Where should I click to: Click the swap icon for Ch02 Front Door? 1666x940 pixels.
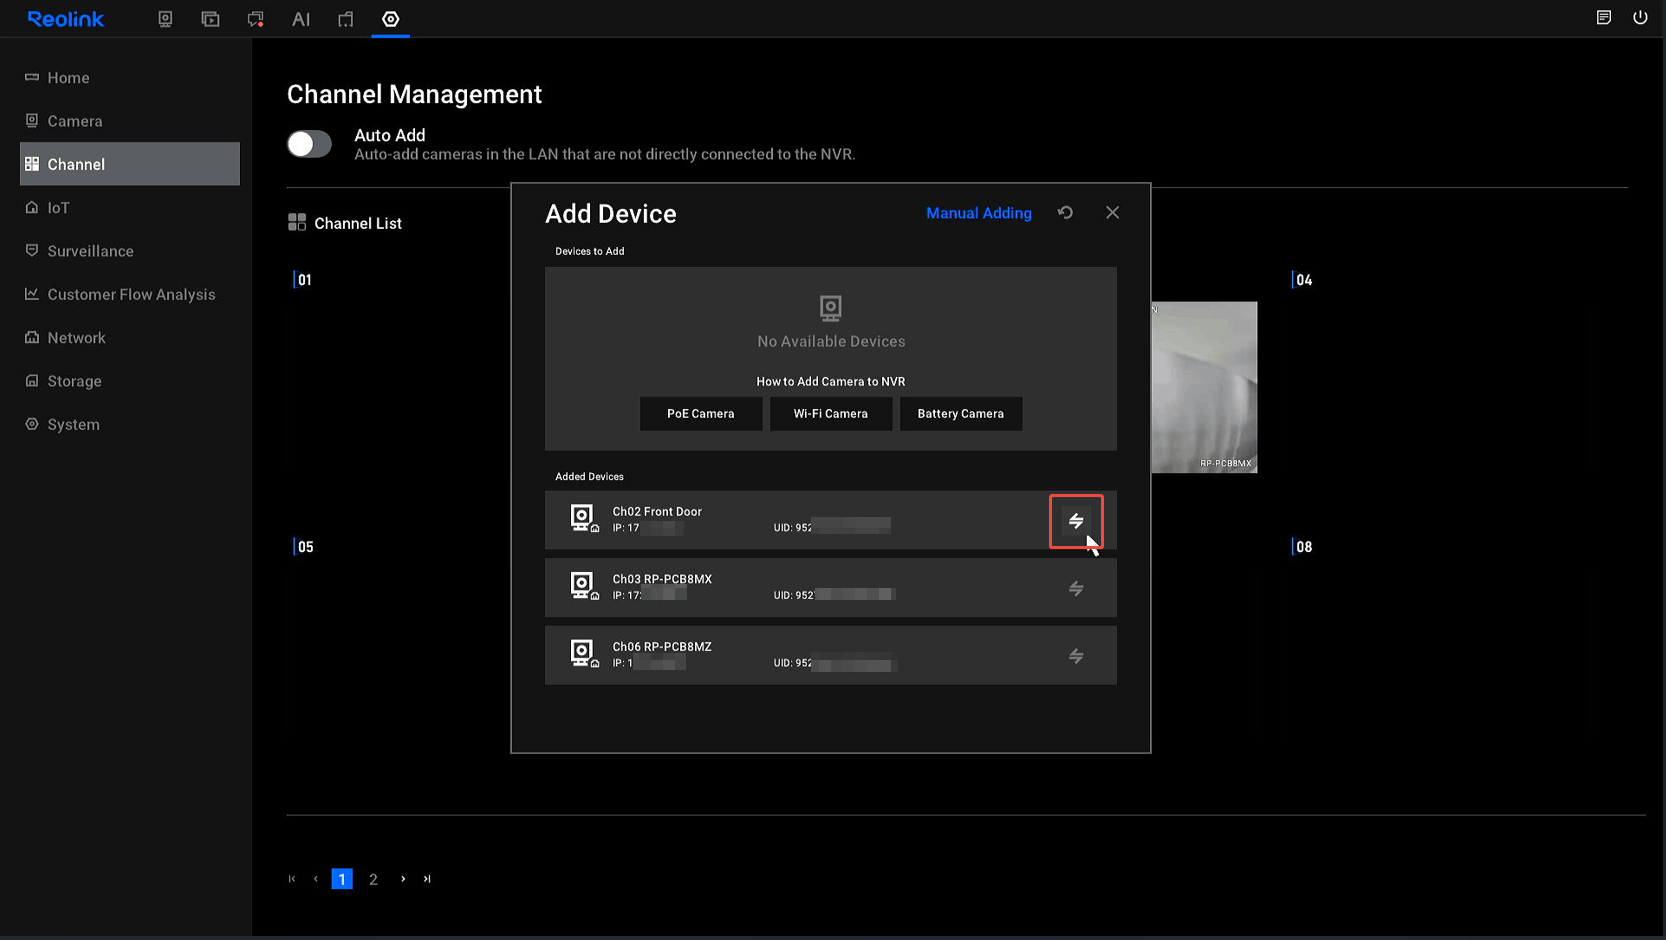click(x=1076, y=521)
